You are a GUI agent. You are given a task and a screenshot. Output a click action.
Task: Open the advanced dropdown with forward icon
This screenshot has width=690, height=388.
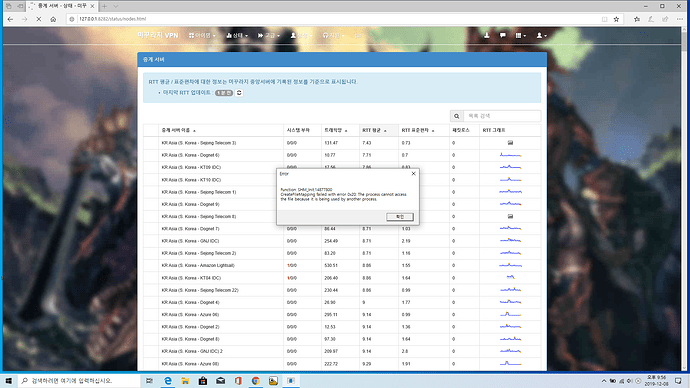tap(268, 35)
